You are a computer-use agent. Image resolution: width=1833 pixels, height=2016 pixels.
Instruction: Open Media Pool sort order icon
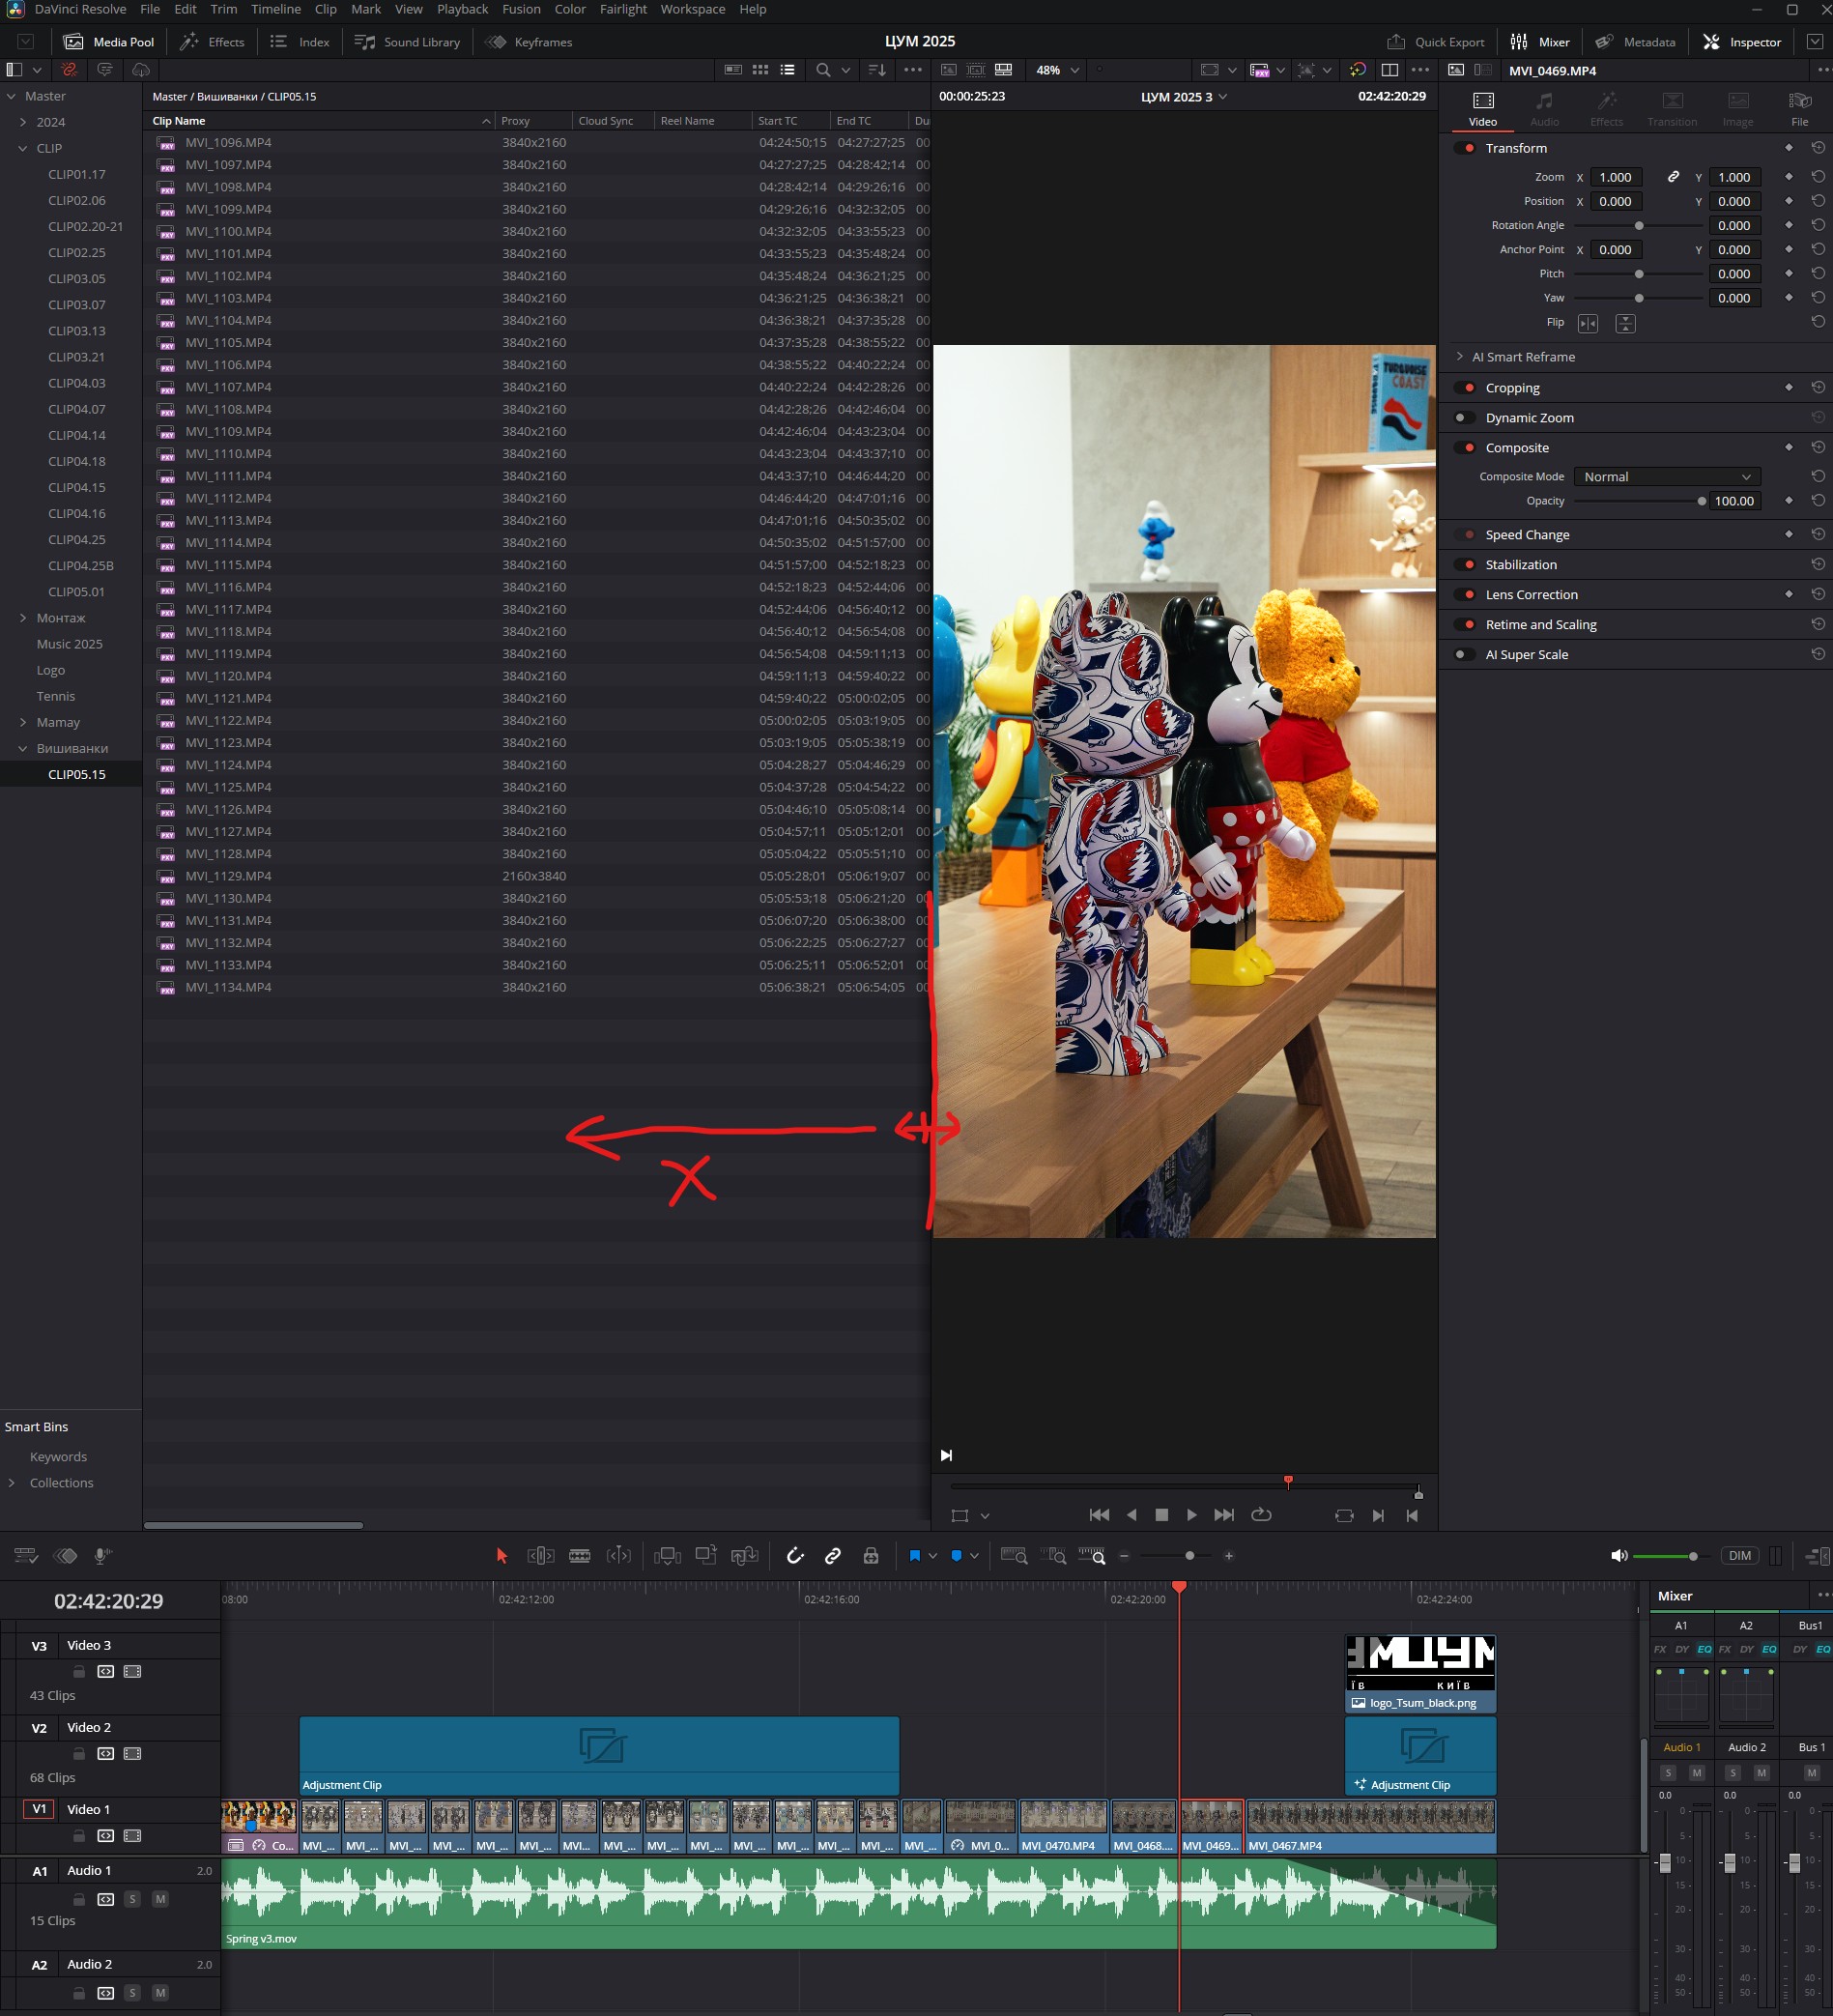coord(877,70)
